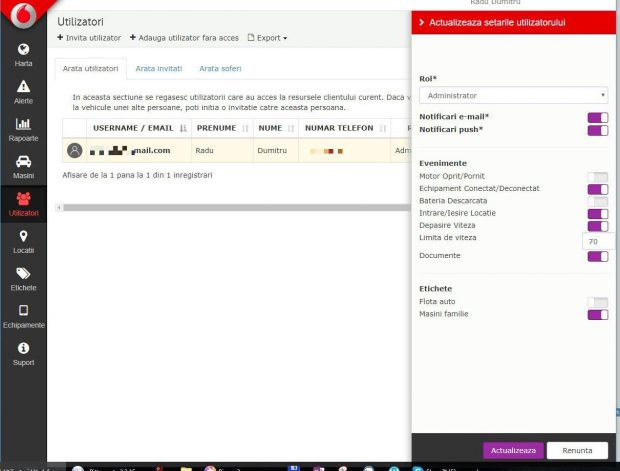Click the Limita de viteza input field
Screen dimensions: 620x471
pyautogui.click(x=596, y=241)
